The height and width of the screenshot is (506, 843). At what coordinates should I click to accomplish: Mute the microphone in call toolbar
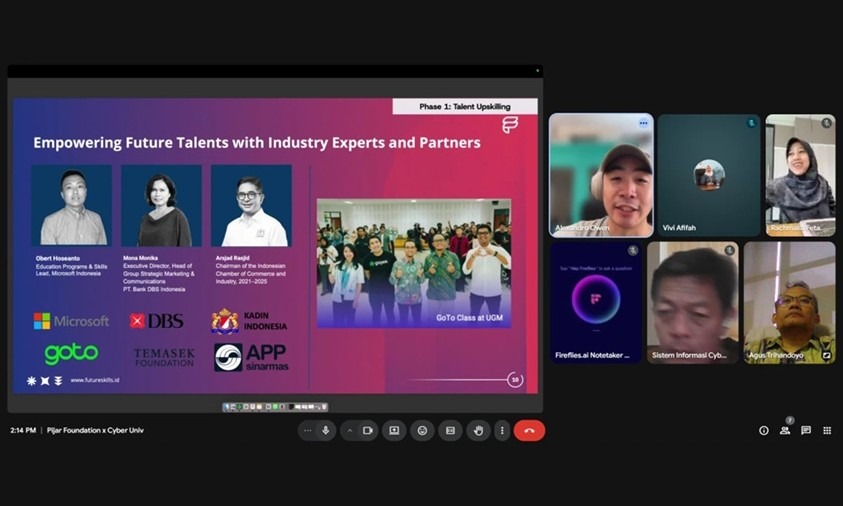pyautogui.click(x=325, y=430)
